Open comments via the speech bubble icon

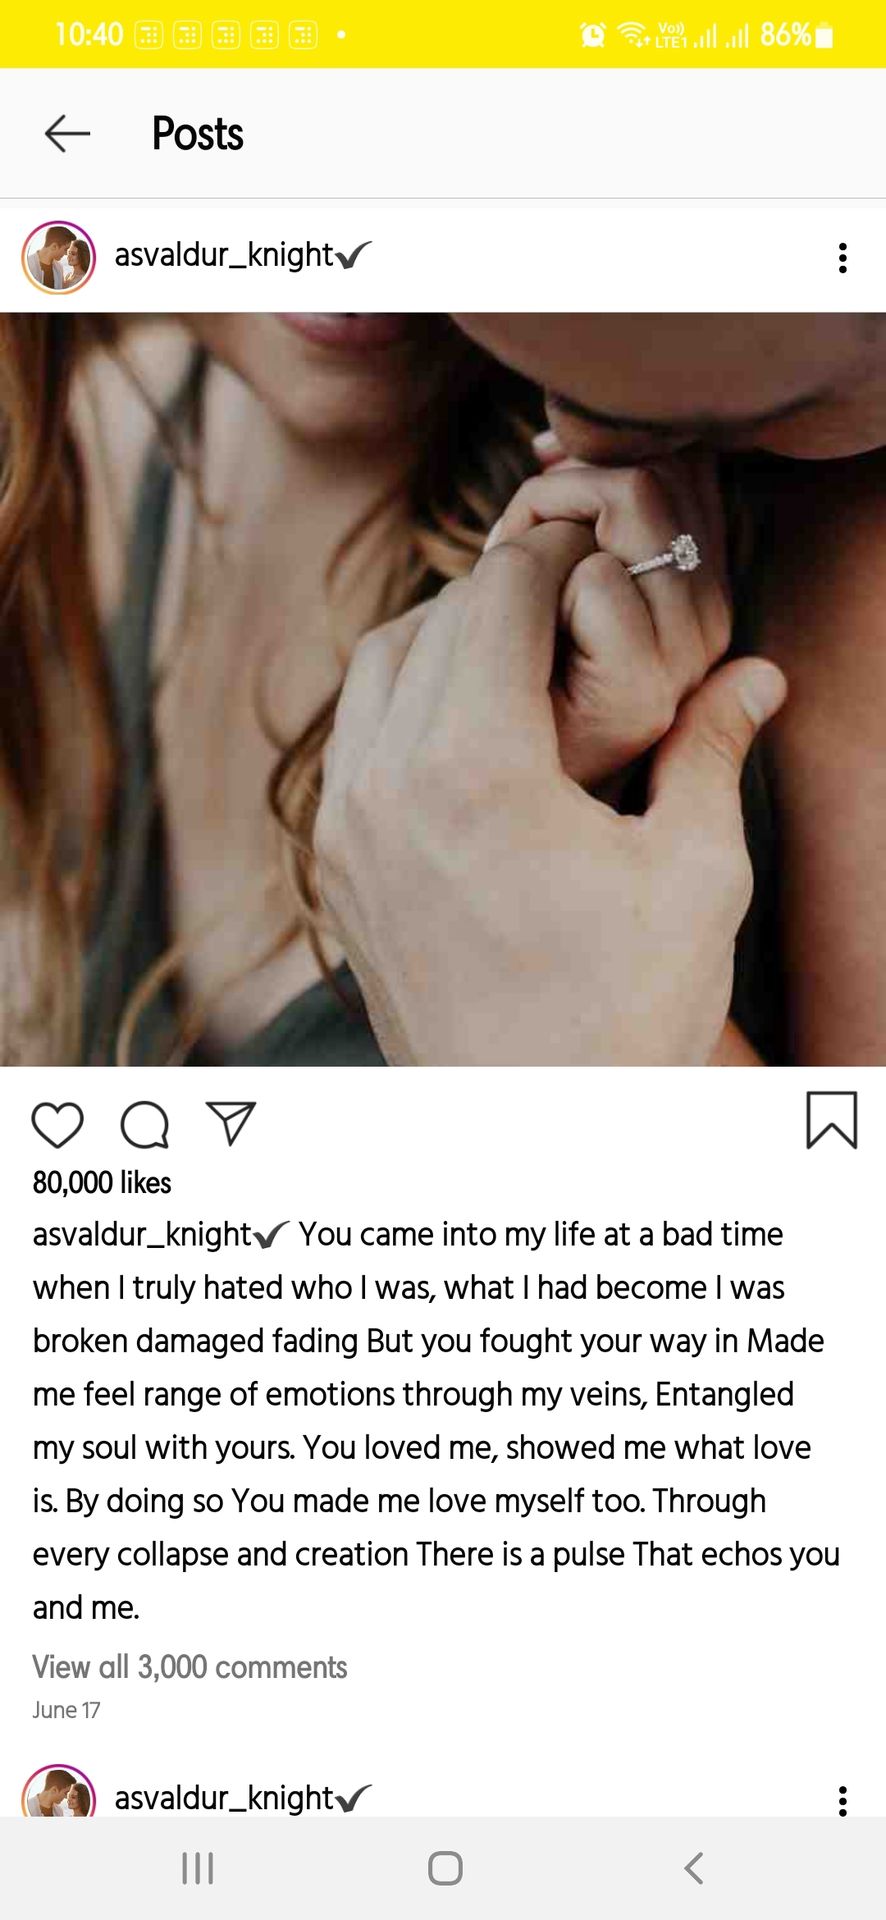(145, 1125)
